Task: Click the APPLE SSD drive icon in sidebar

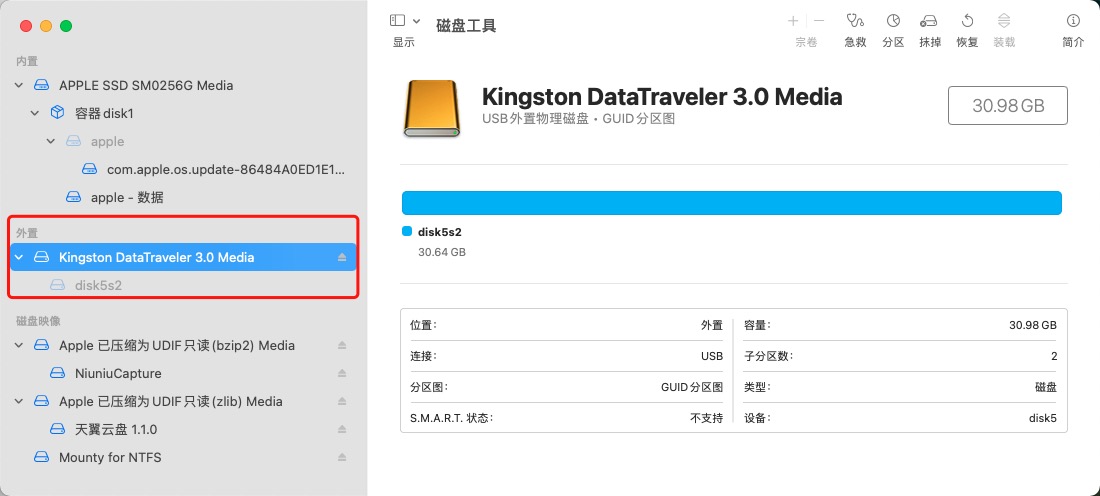Action: 42,86
